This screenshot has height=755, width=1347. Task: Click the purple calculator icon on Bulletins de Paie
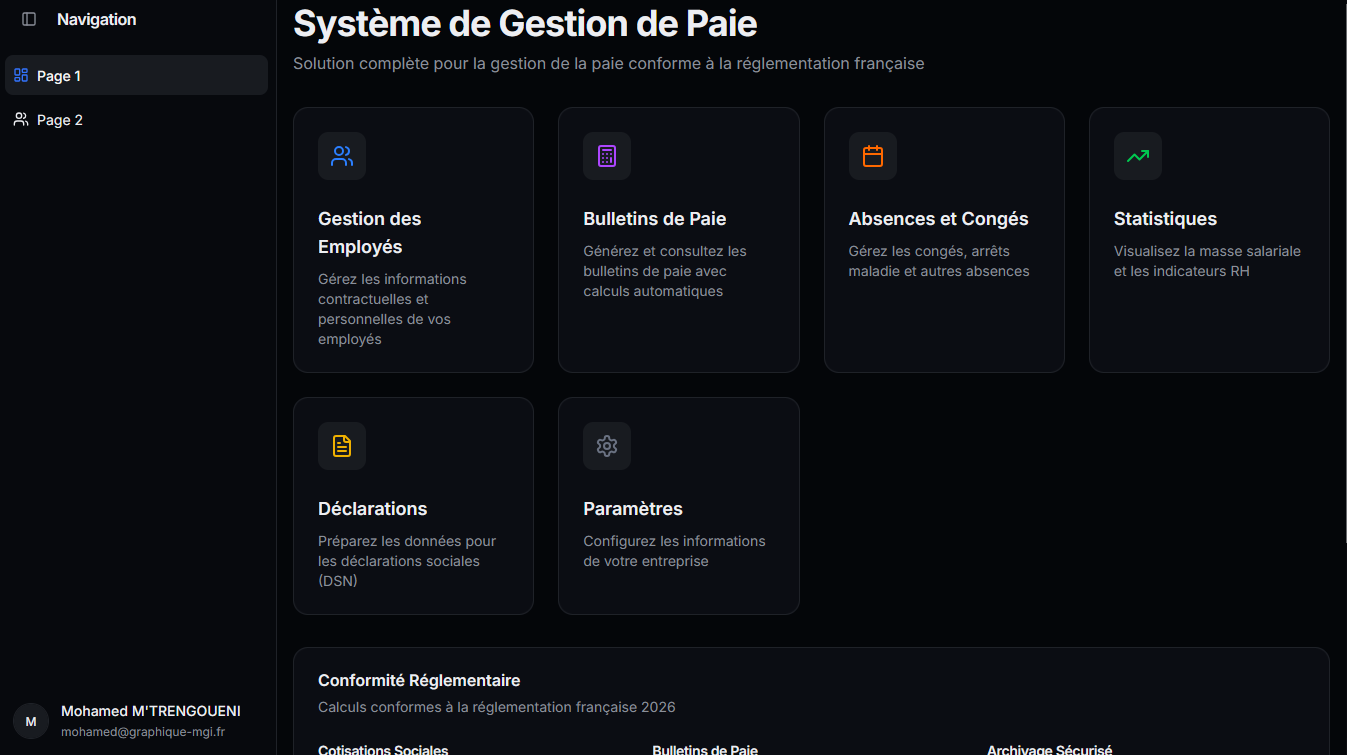(606, 156)
